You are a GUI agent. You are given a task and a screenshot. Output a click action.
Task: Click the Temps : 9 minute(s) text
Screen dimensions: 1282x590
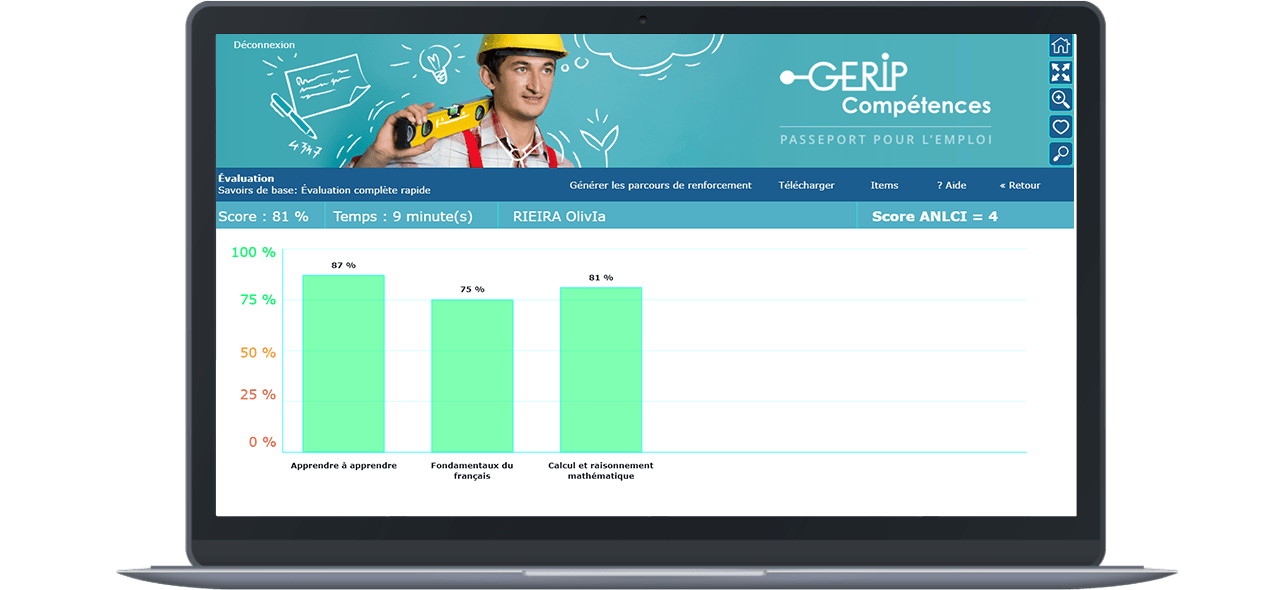click(402, 216)
